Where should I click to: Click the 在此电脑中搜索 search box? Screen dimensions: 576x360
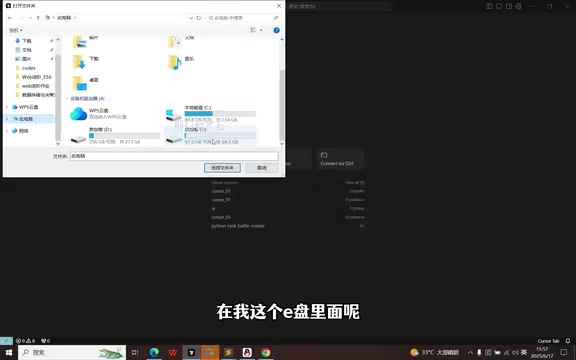(x=243, y=18)
